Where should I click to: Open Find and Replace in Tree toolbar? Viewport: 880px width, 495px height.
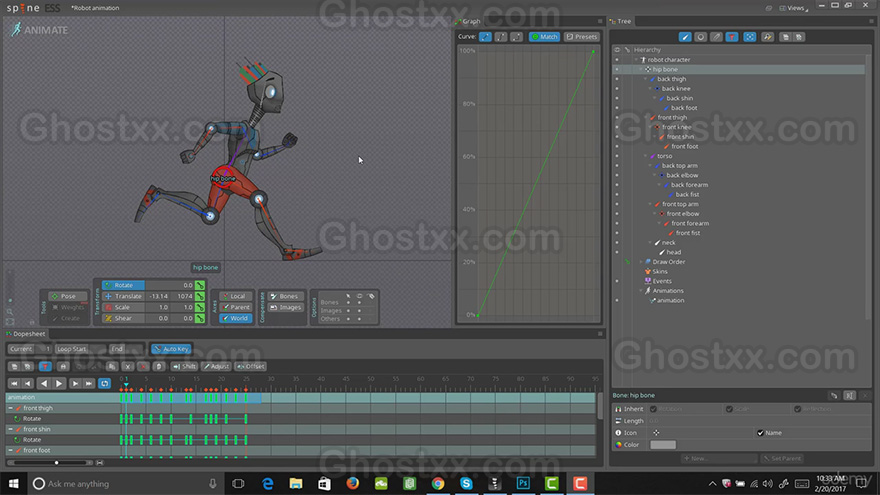tap(768, 37)
